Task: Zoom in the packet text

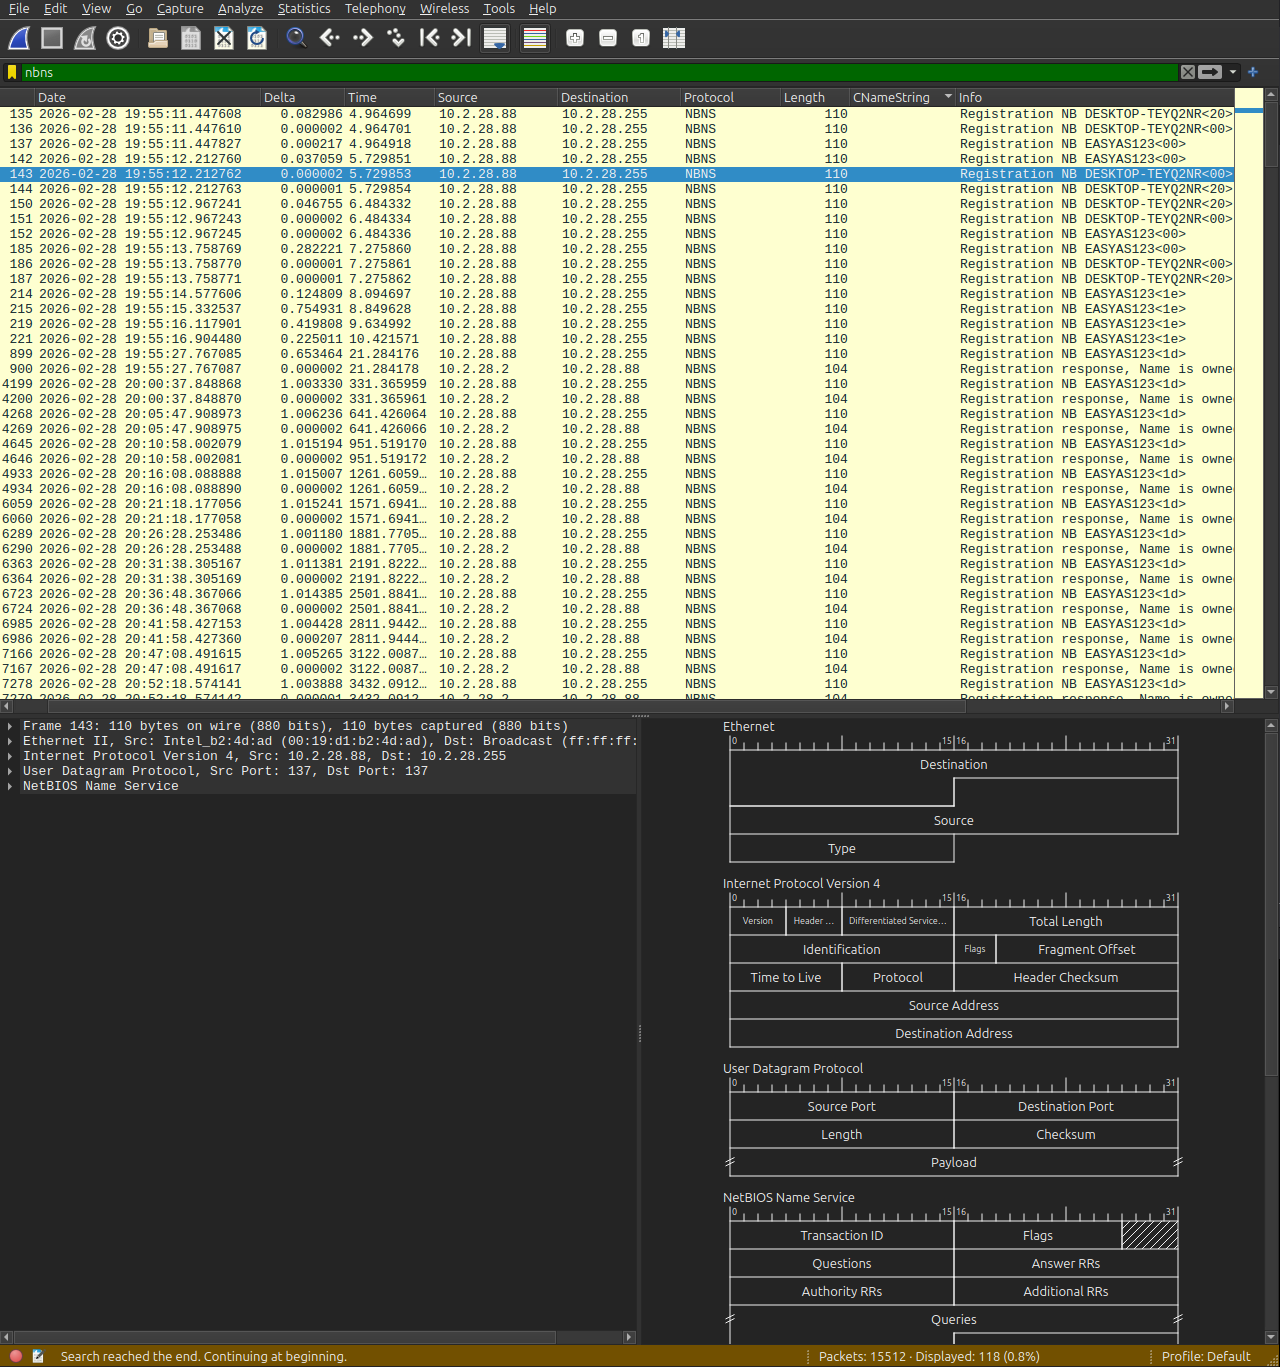Action: 575,38
